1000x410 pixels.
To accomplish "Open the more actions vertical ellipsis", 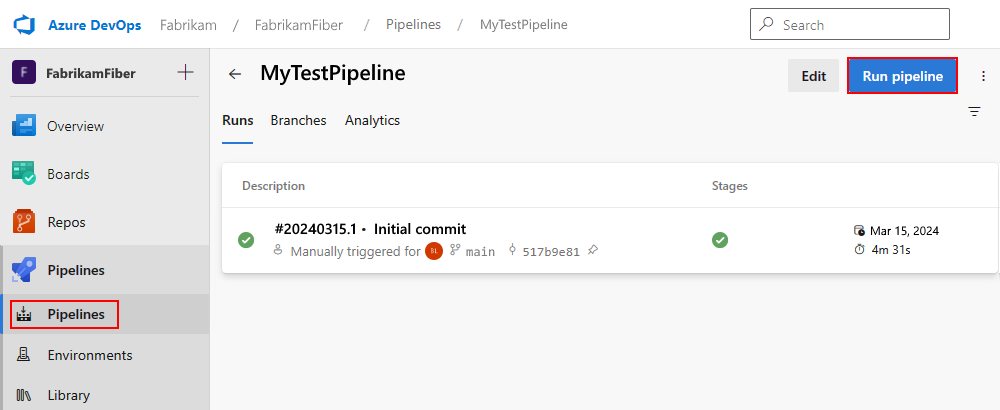I will [x=983, y=76].
